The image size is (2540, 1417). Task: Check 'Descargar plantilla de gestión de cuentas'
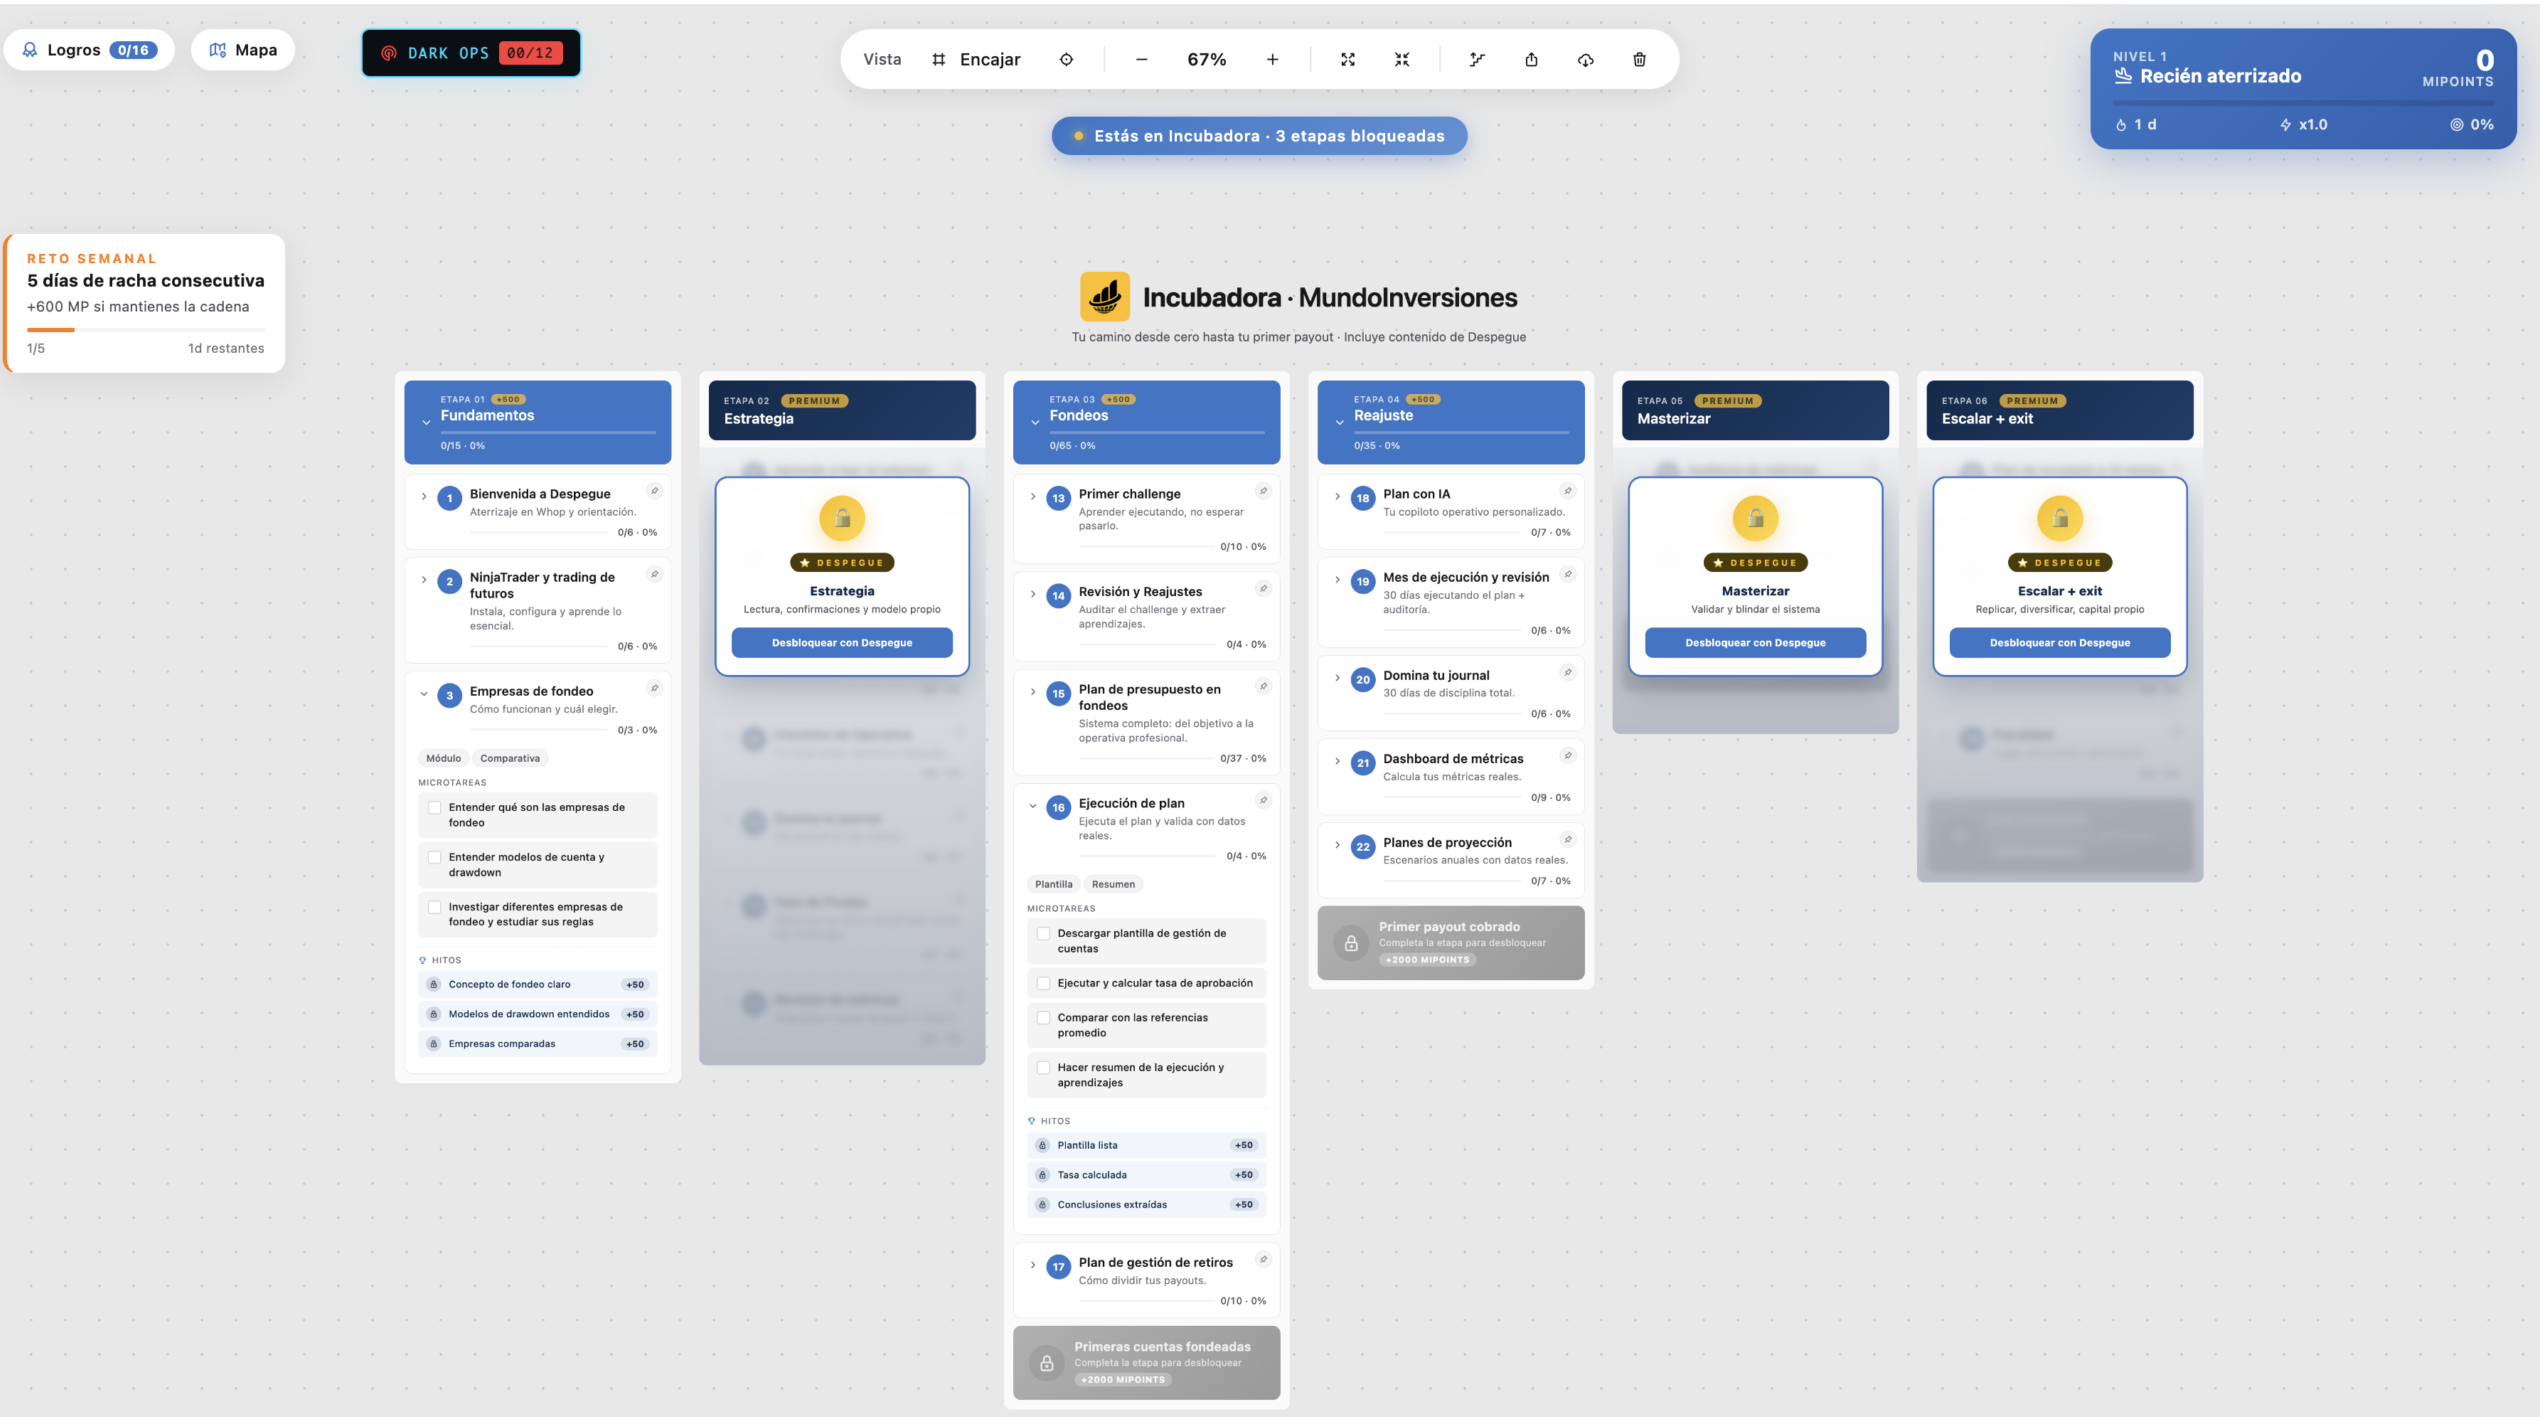point(1043,933)
